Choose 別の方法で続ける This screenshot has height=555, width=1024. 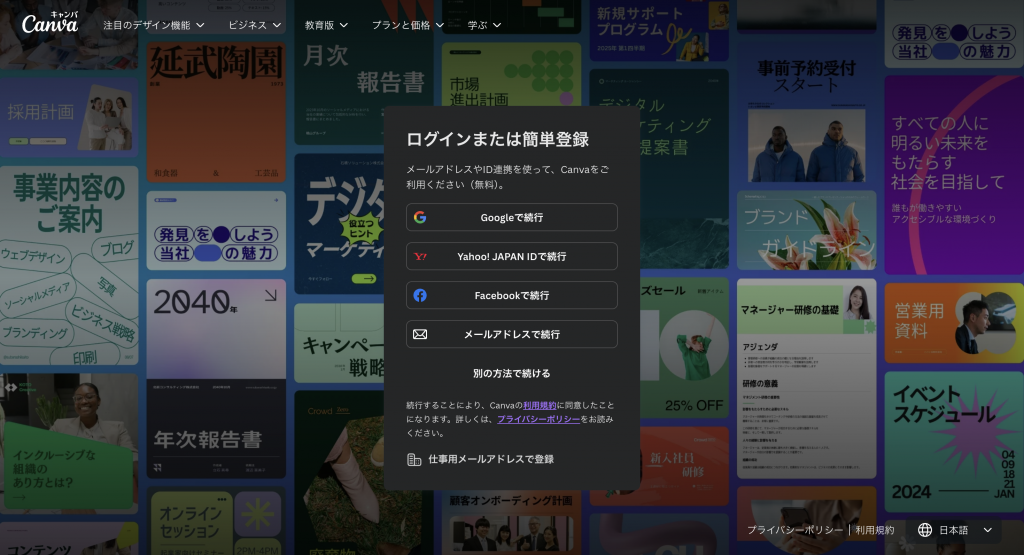tap(511, 373)
